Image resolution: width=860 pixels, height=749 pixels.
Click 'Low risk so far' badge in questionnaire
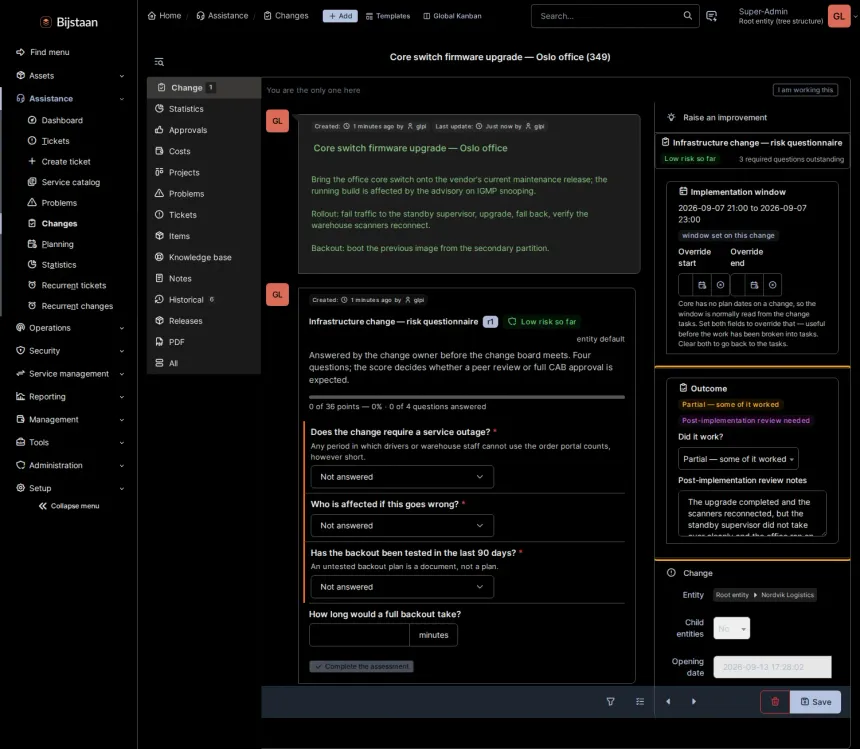coord(542,322)
